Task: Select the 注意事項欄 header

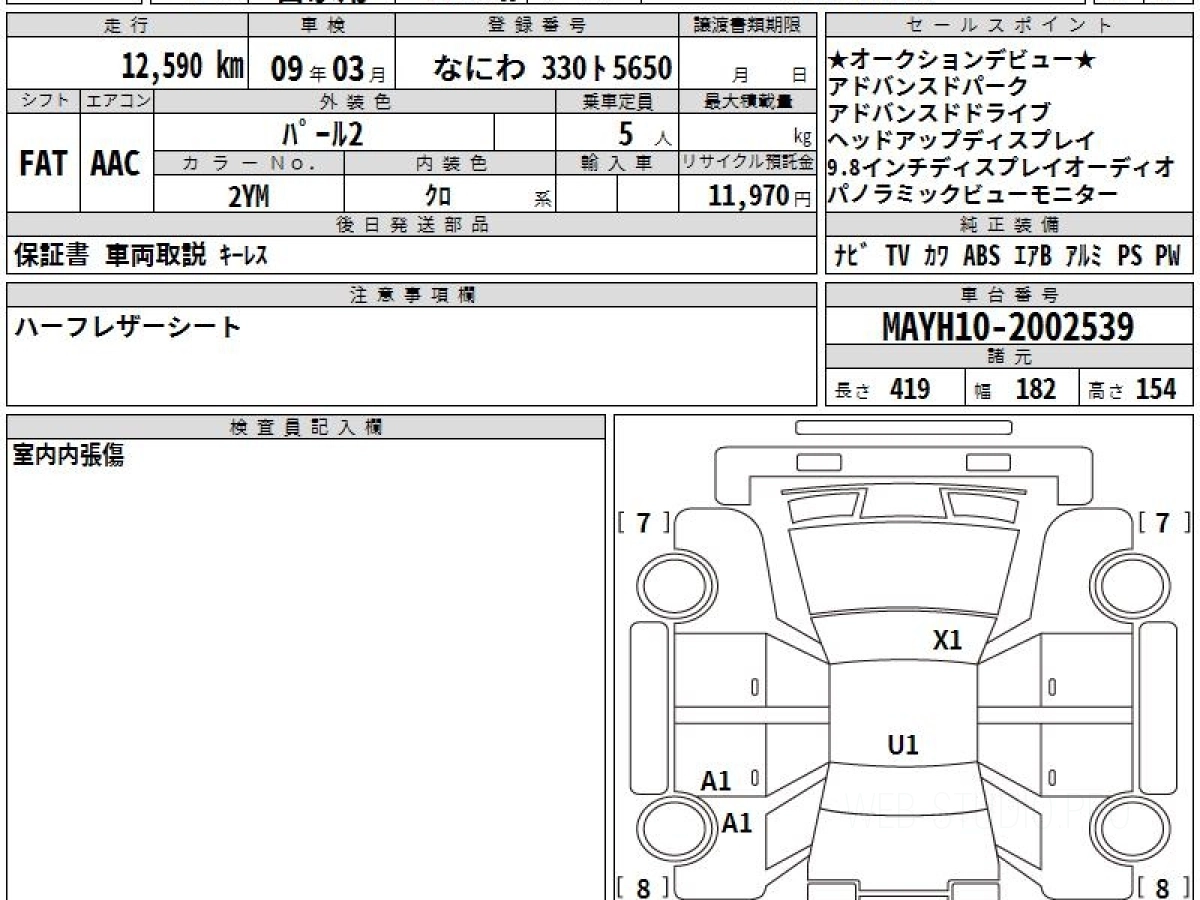Action: pyautogui.click(x=412, y=295)
